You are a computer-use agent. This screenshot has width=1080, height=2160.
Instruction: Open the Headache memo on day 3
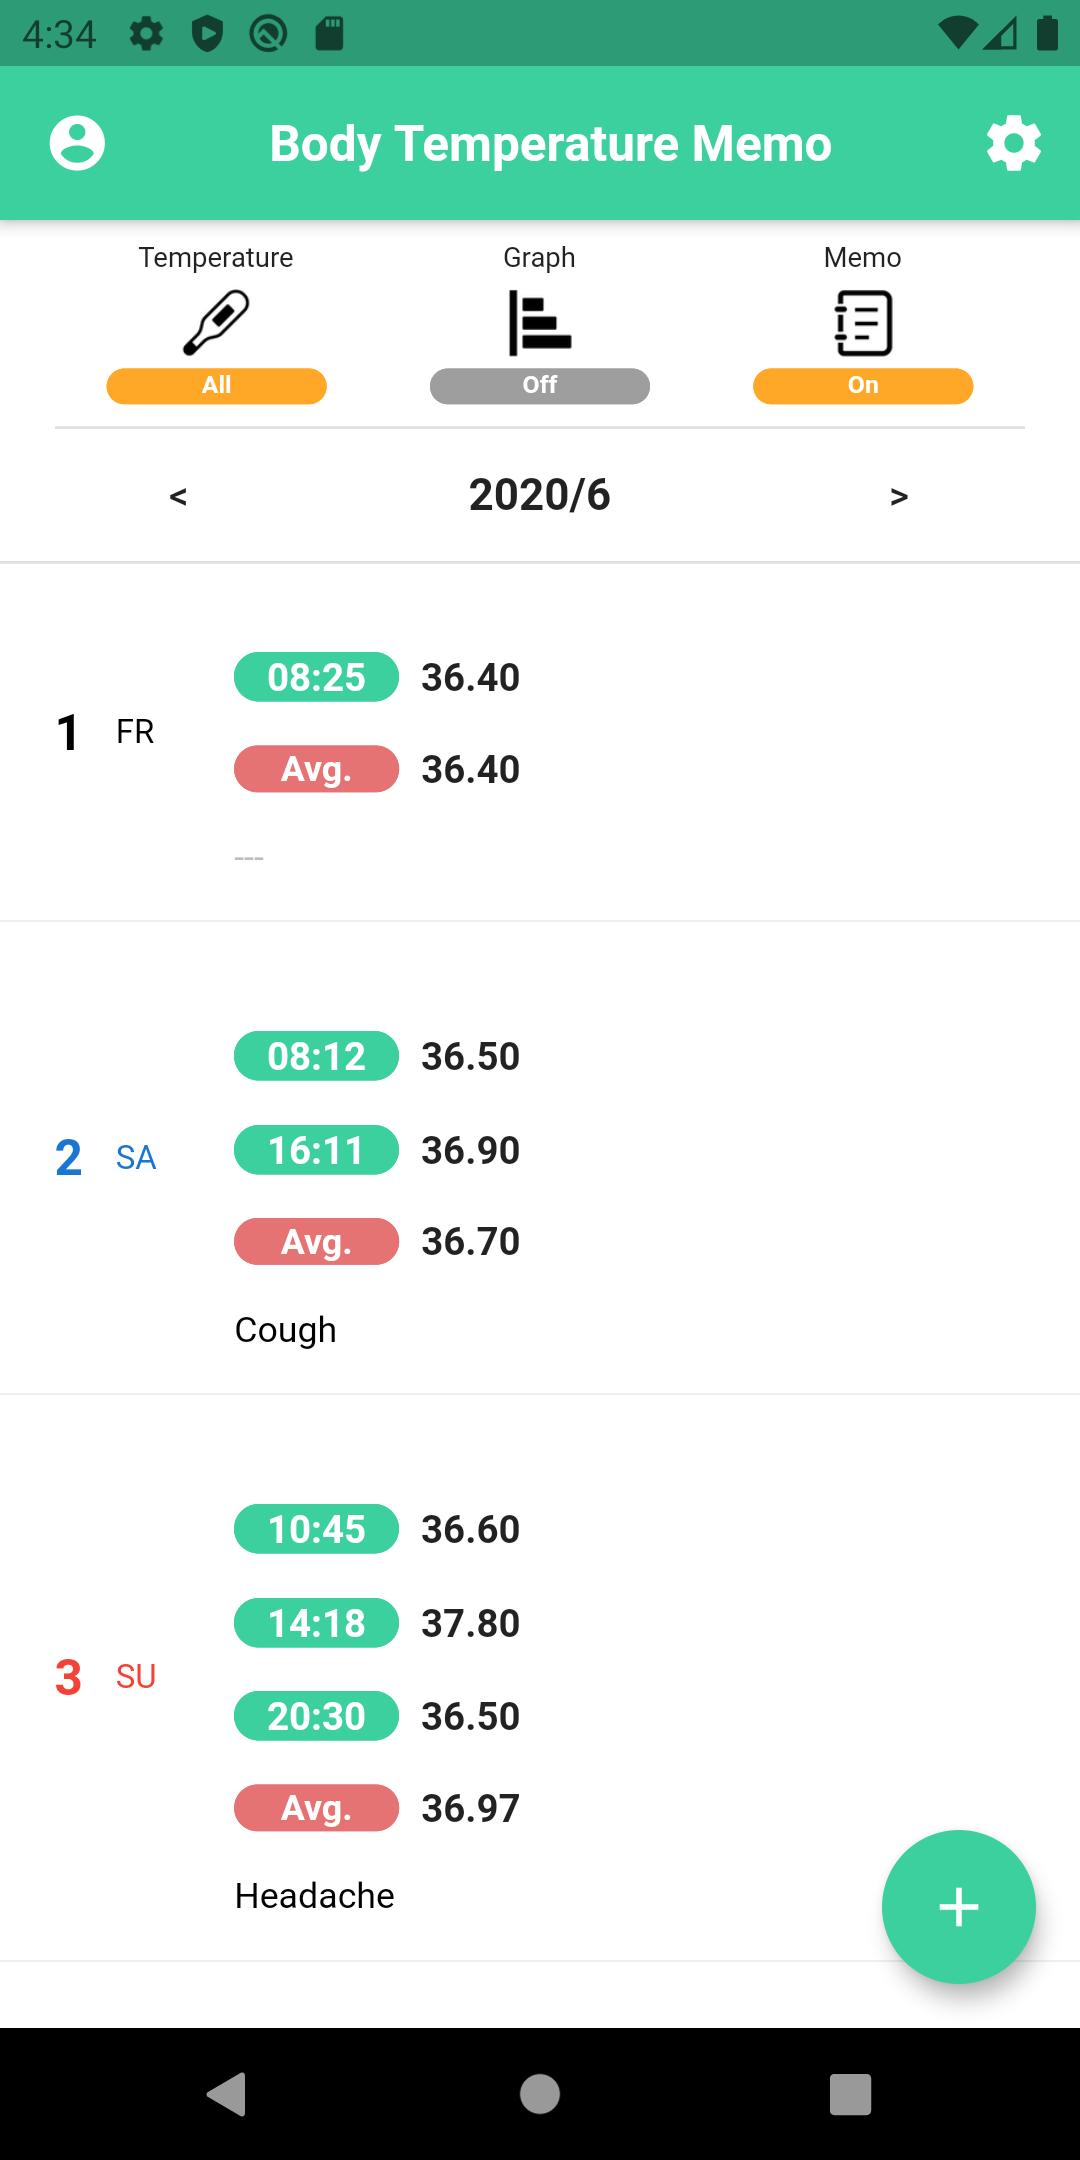tap(315, 1895)
